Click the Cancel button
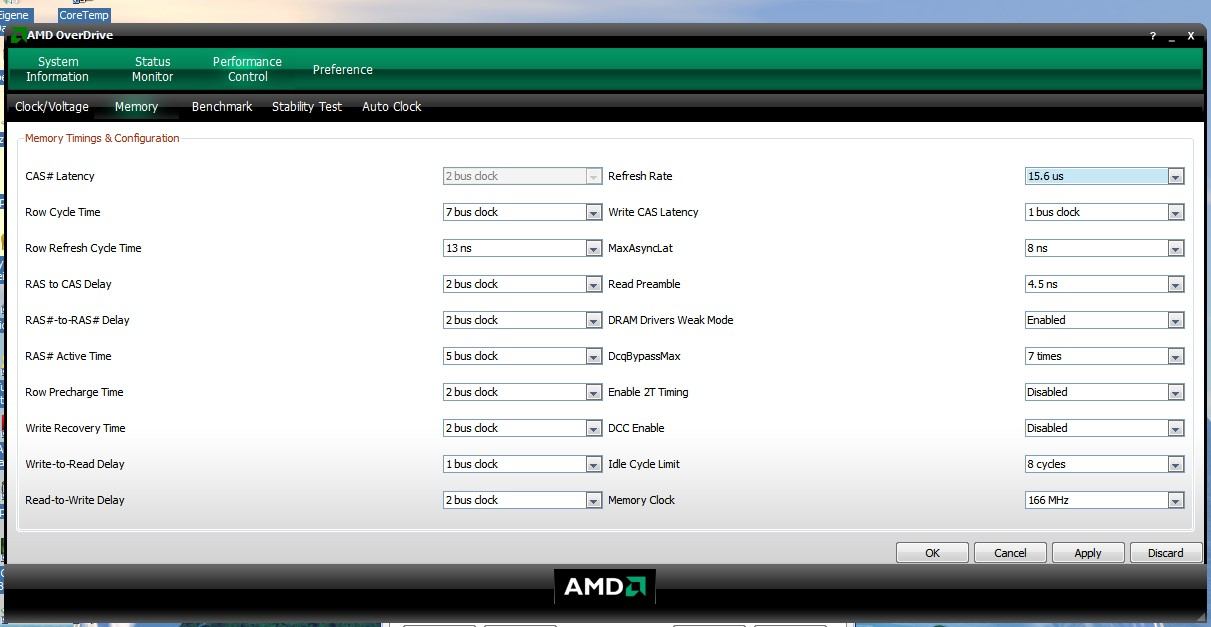Screen dimensions: 1211x627 click(x=1010, y=552)
